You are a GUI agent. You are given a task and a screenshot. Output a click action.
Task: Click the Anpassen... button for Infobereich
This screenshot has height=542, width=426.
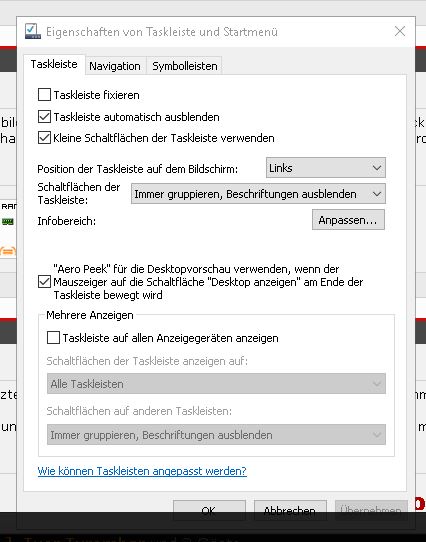coord(348,220)
